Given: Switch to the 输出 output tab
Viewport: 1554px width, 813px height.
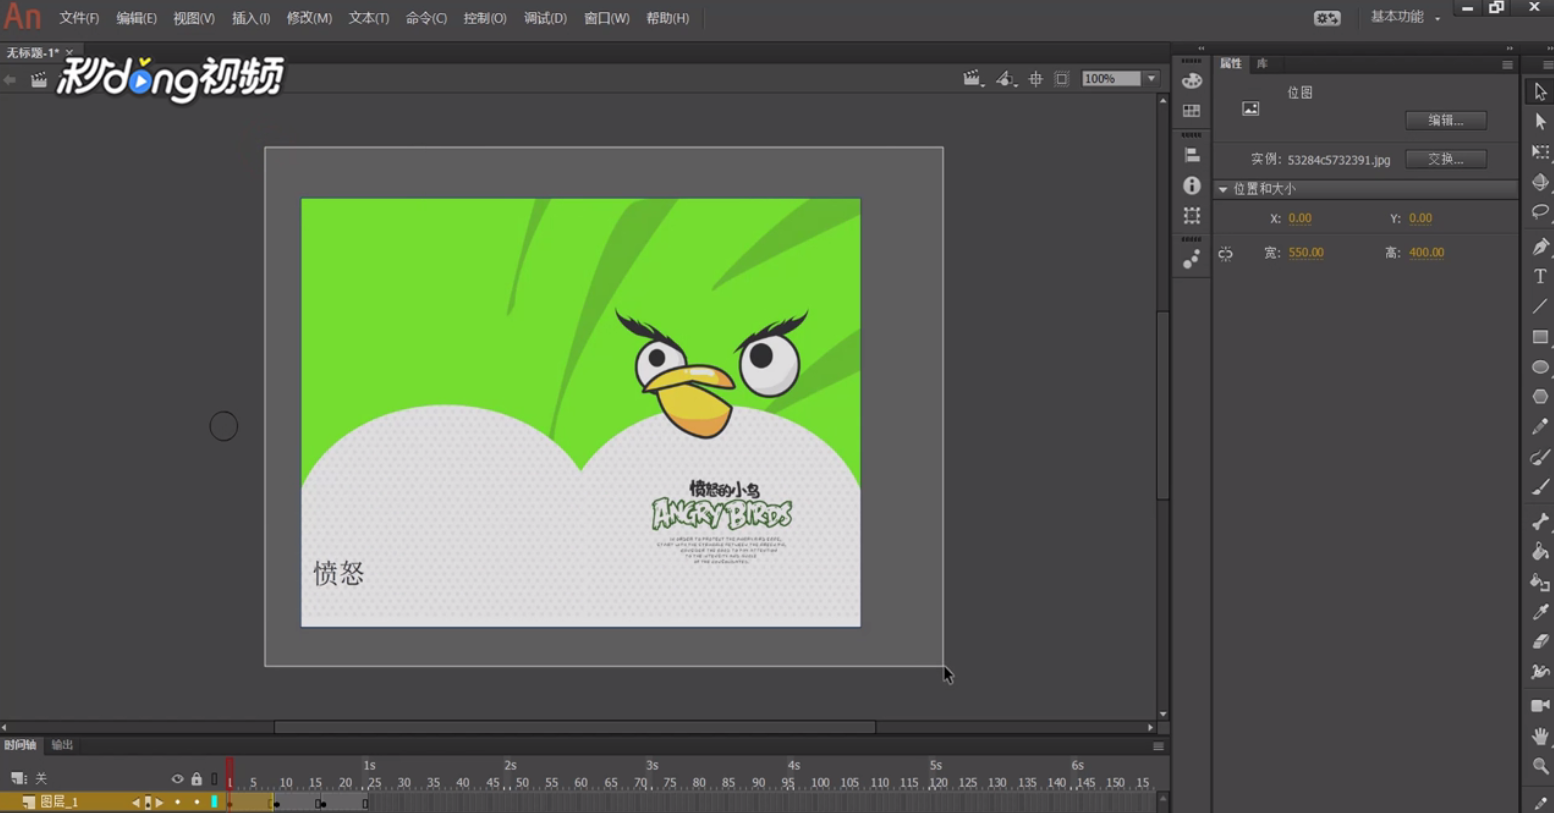Looking at the screenshot, I should (62, 745).
